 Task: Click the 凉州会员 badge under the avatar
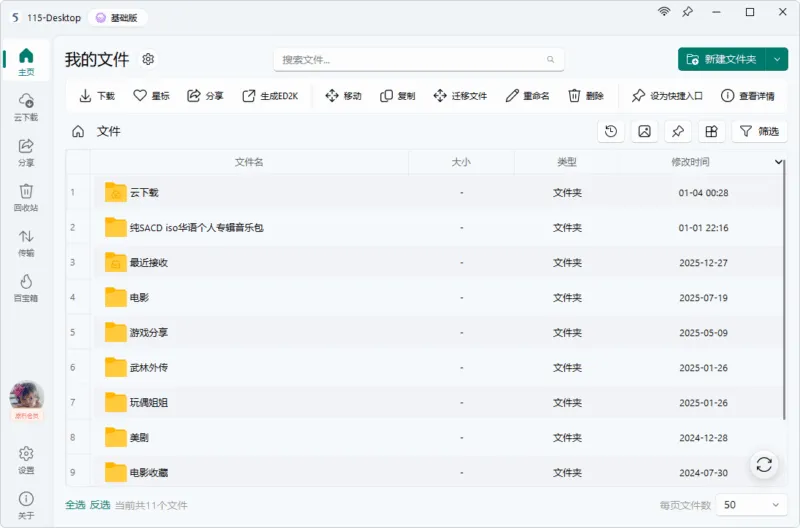pos(27,416)
